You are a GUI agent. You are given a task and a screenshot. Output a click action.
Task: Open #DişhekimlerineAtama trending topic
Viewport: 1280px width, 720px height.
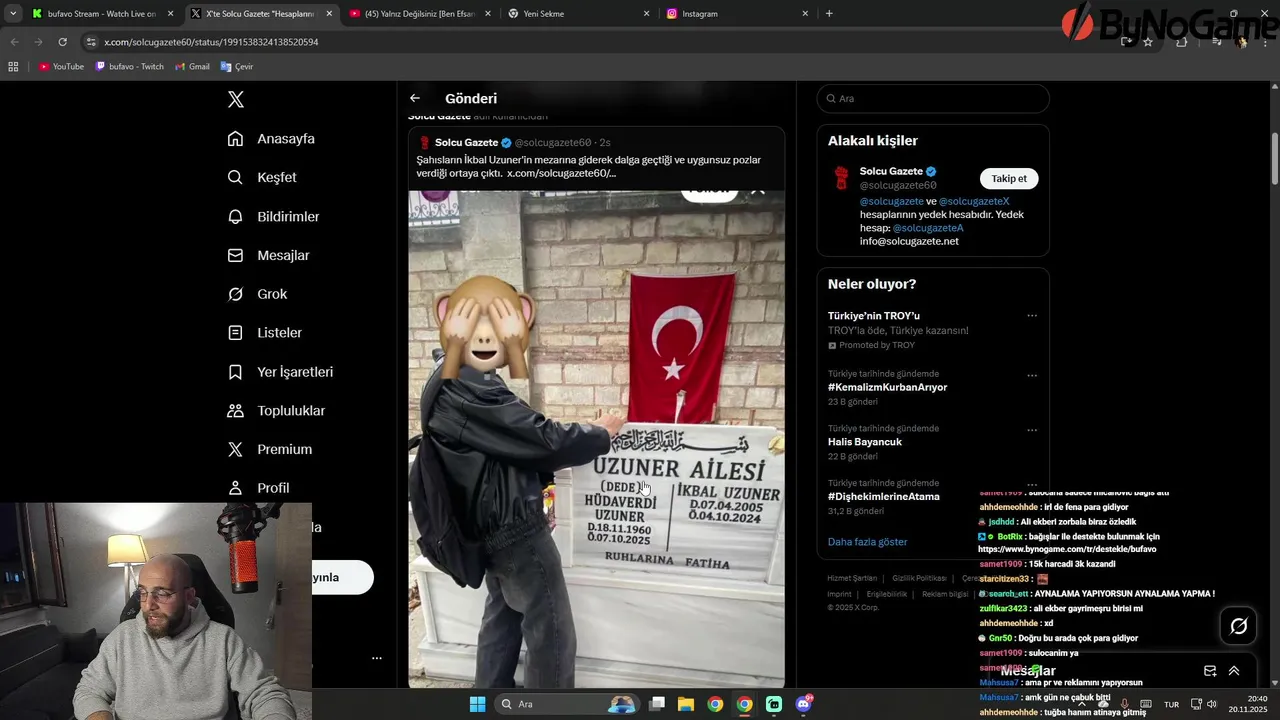click(884, 496)
